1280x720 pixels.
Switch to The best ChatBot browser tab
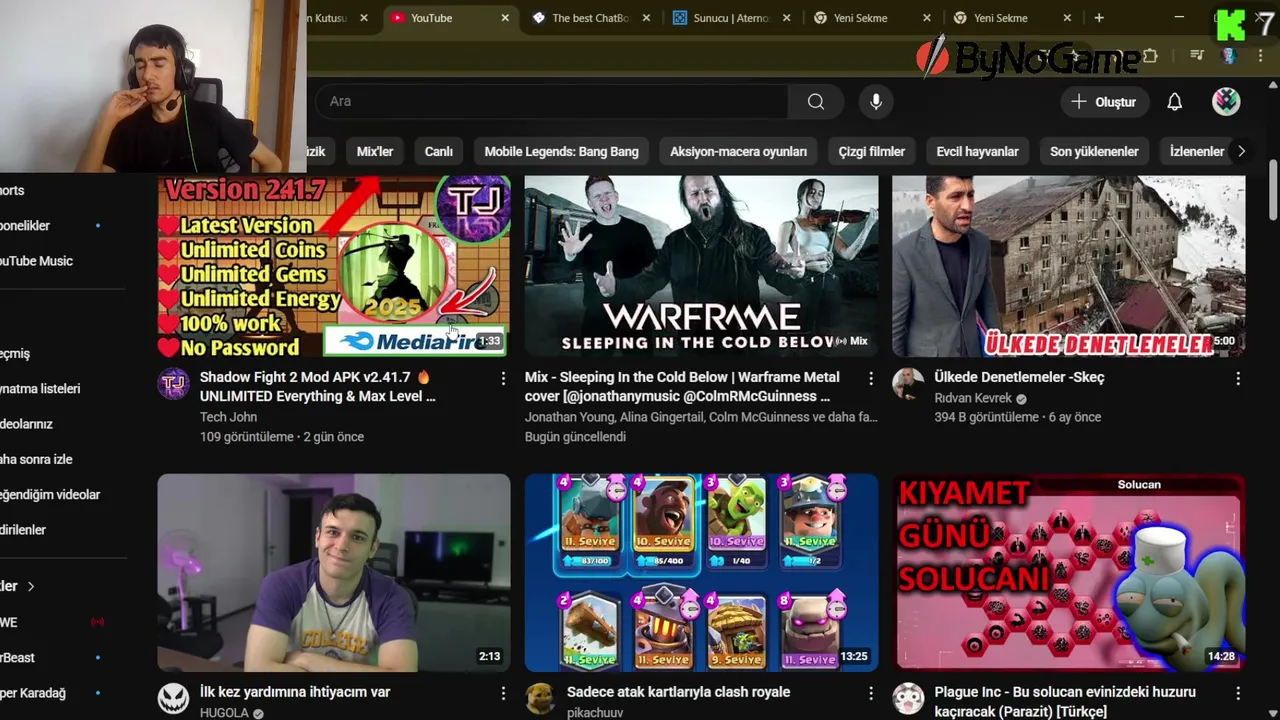point(590,18)
